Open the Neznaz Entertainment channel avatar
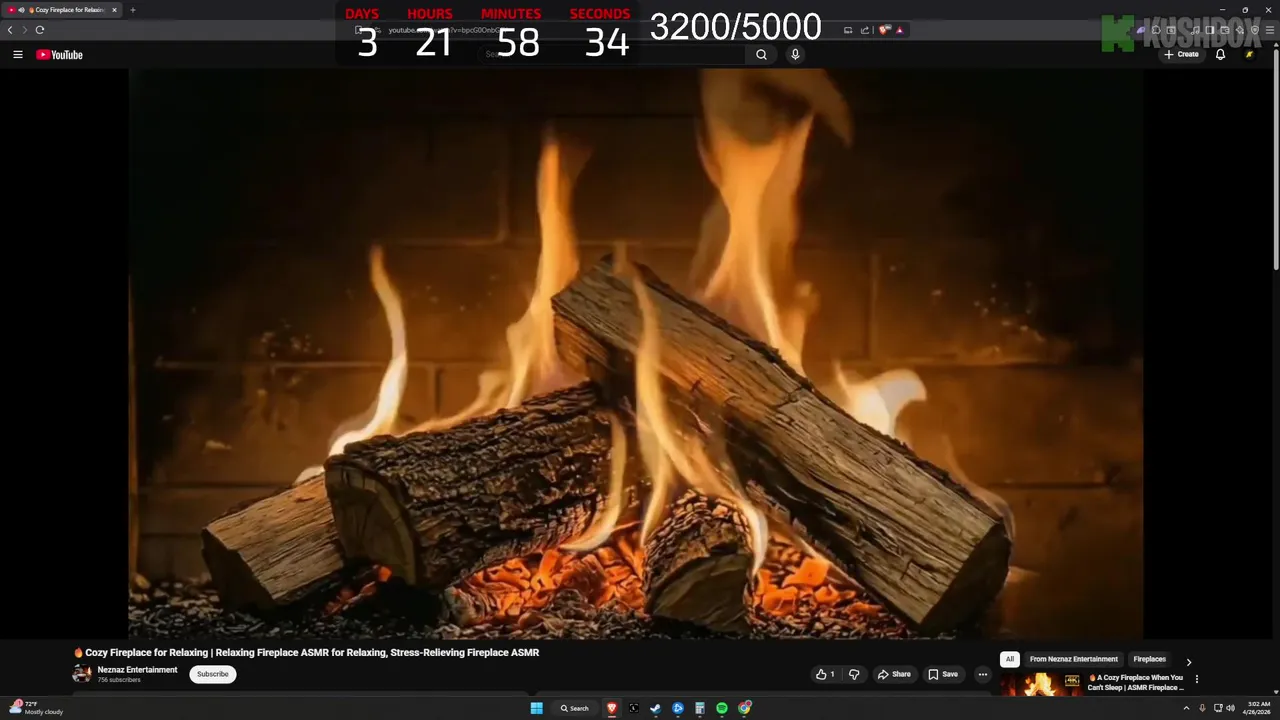1280x720 pixels. pos(81,674)
